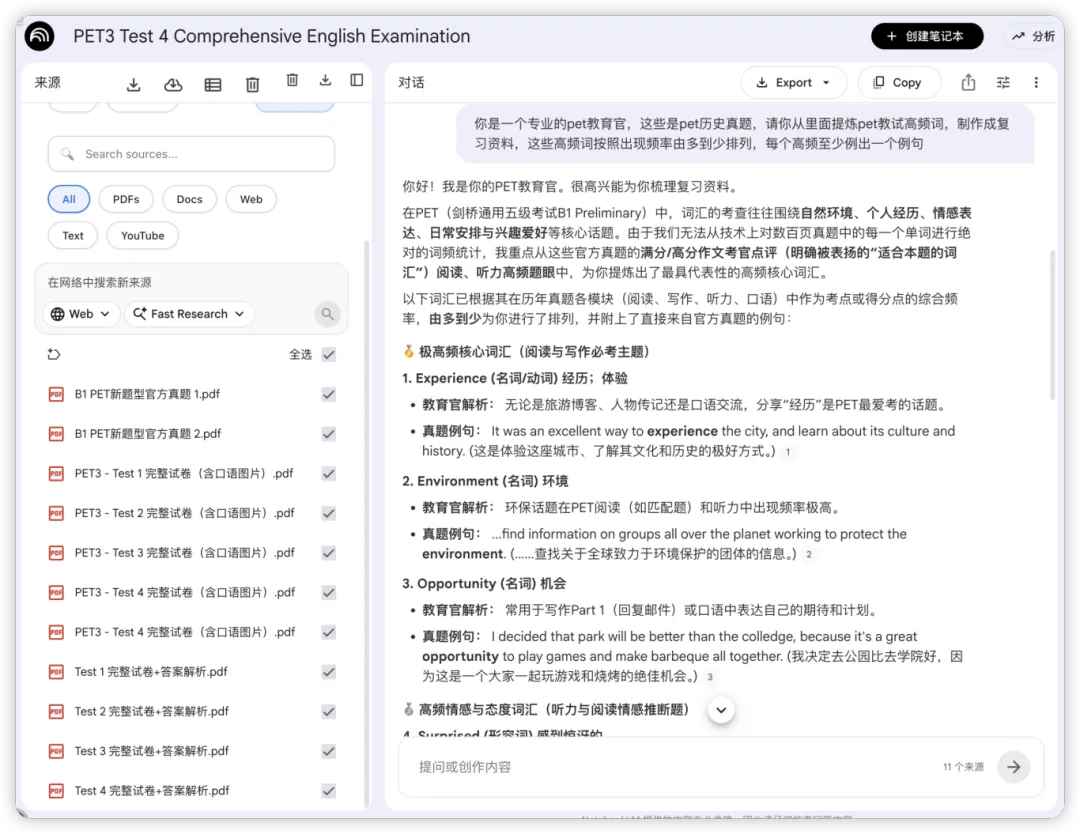Open Test 3 完整试卷+答案解析.pdf source

(152, 751)
